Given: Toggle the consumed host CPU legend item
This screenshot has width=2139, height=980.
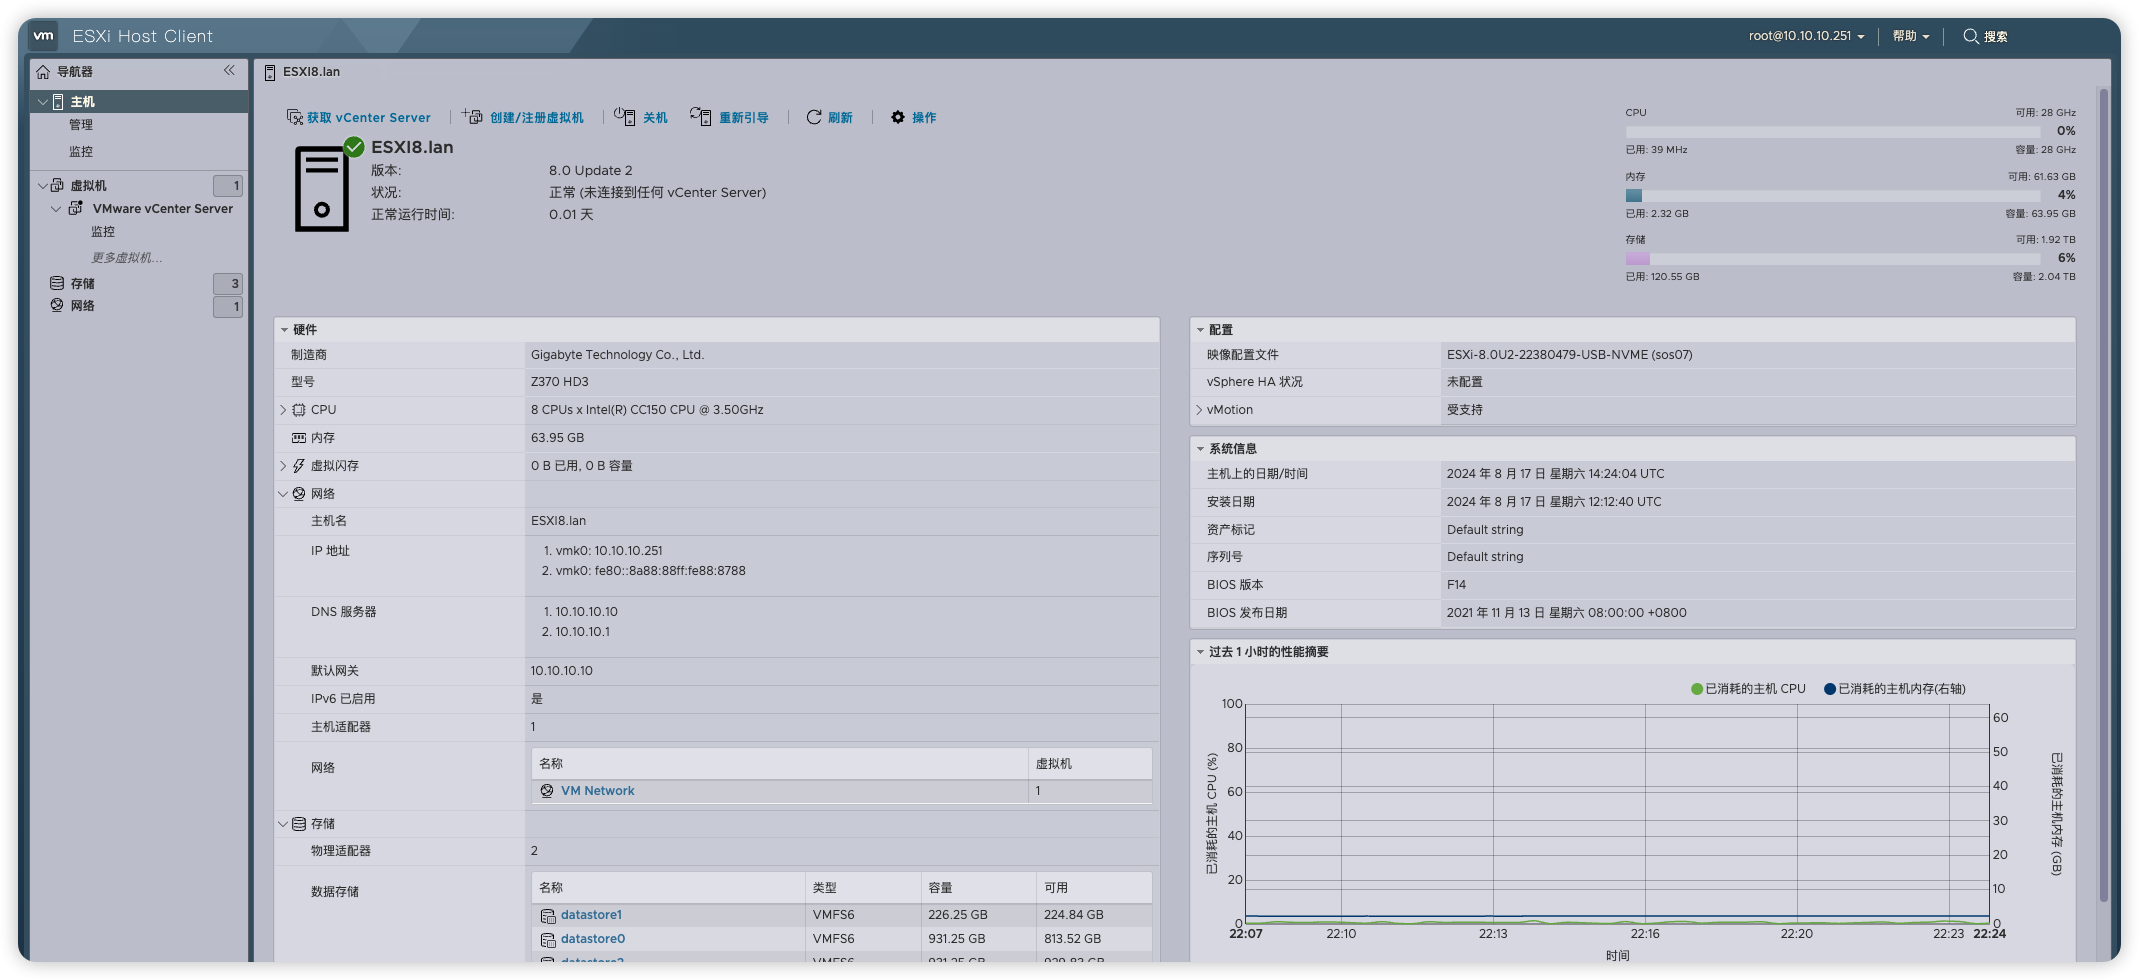Looking at the screenshot, I should [1748, 689].
